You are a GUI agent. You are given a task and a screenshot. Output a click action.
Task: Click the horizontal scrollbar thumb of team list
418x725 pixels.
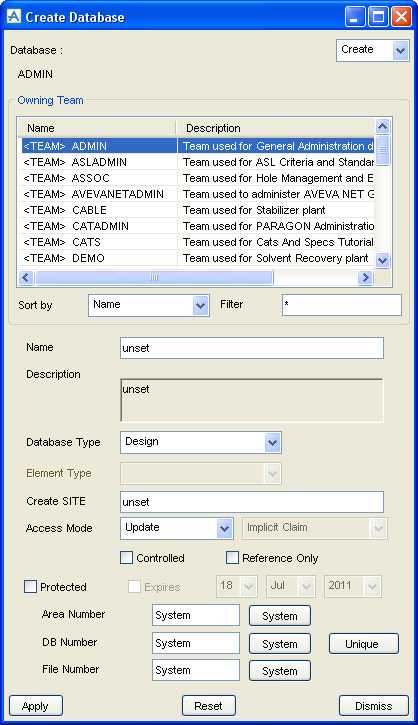click(x=154, y=277)
